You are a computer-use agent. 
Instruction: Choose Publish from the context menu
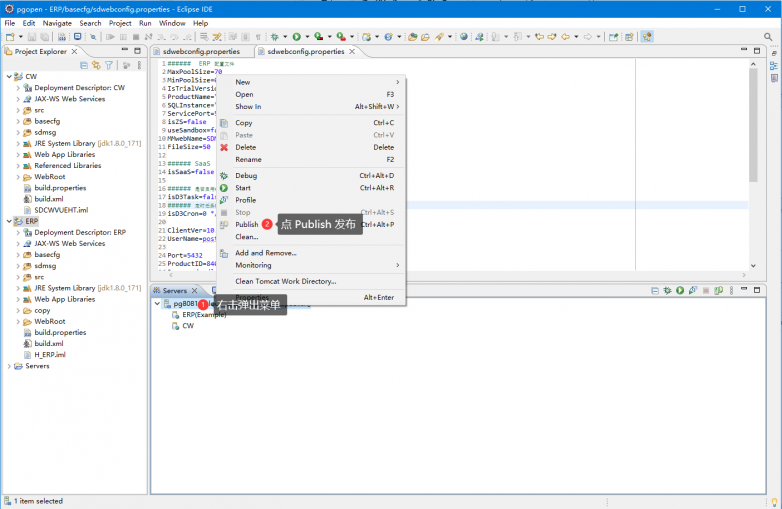pyautogui.click(x=247, y=225)
